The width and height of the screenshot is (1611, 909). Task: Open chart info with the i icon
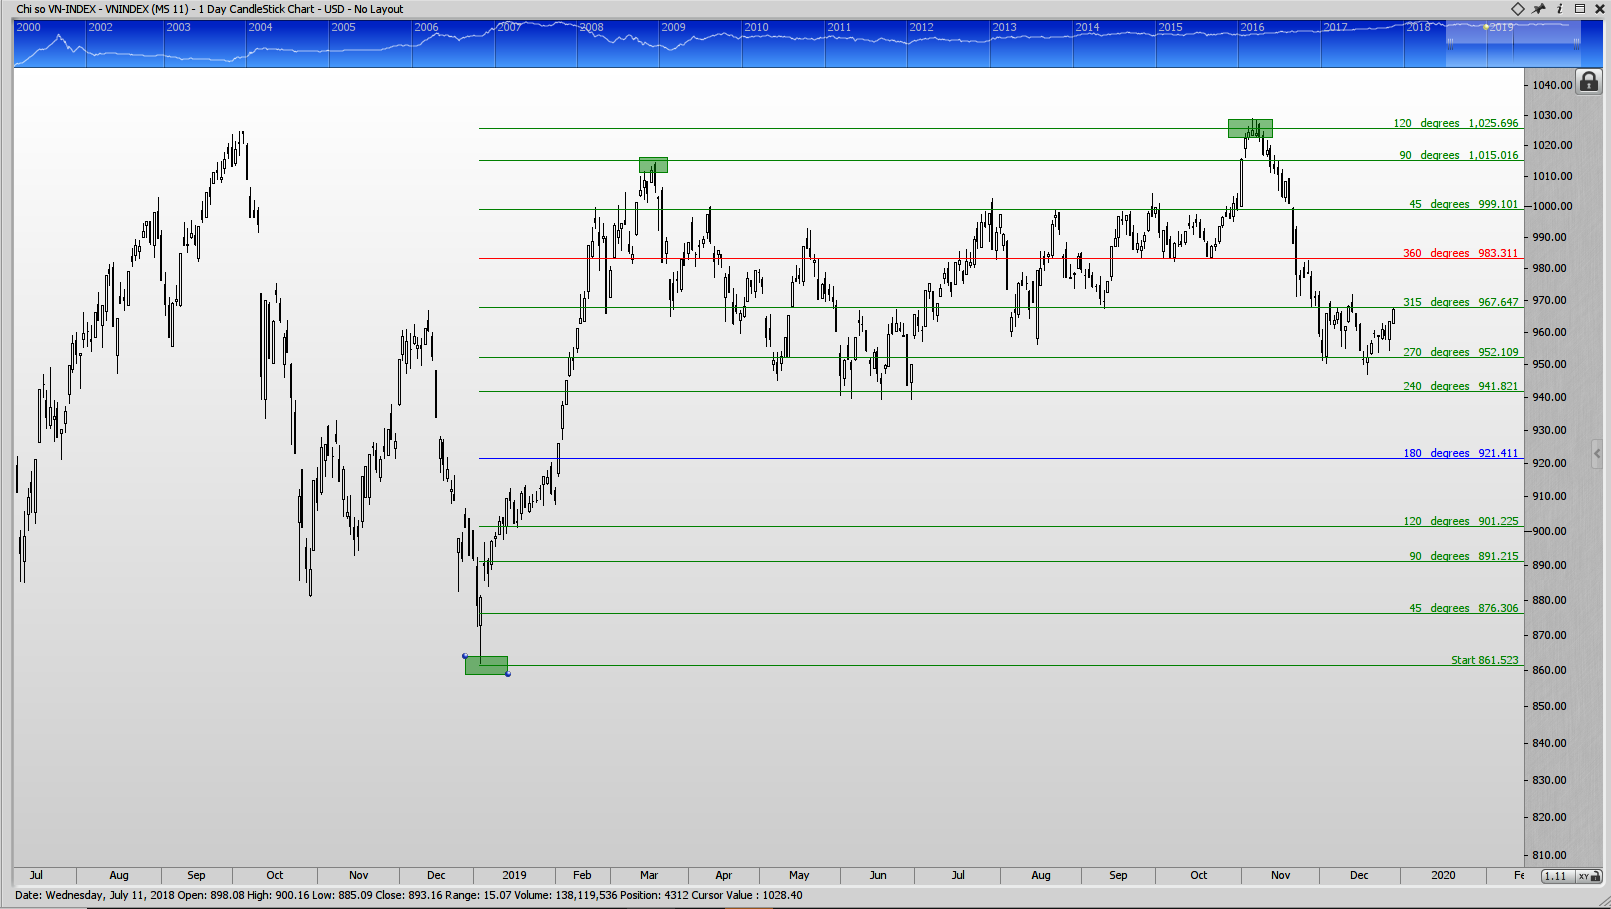tap(1559, 9)
